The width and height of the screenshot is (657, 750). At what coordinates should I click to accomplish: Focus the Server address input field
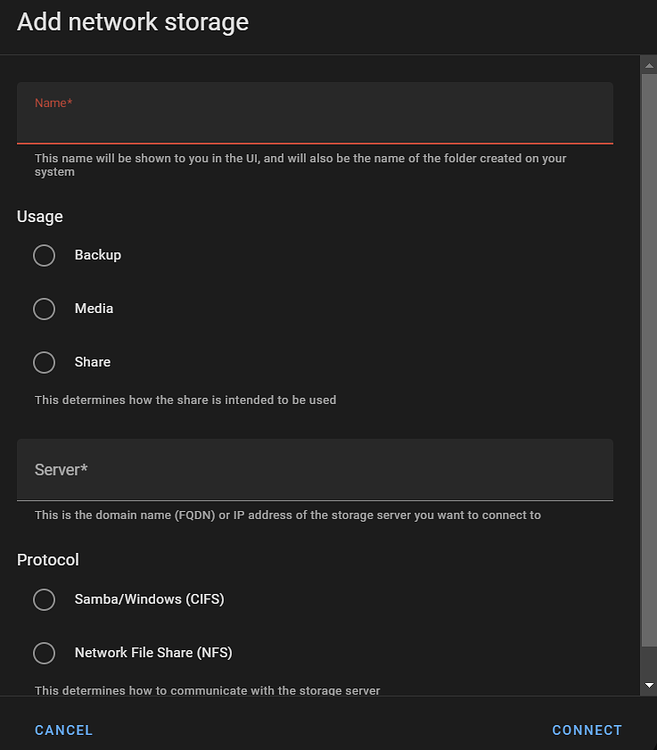coord(314,469)
